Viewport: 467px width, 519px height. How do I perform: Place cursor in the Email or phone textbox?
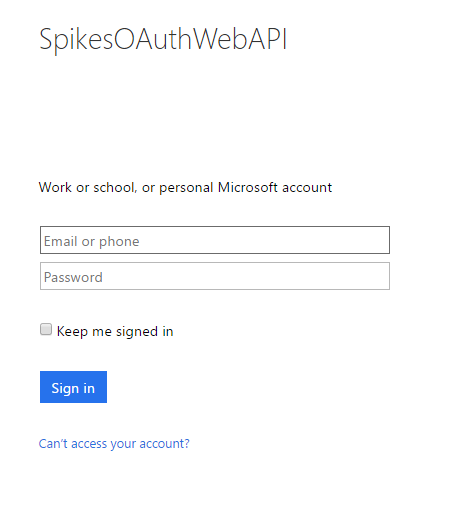tap(215, 240)
